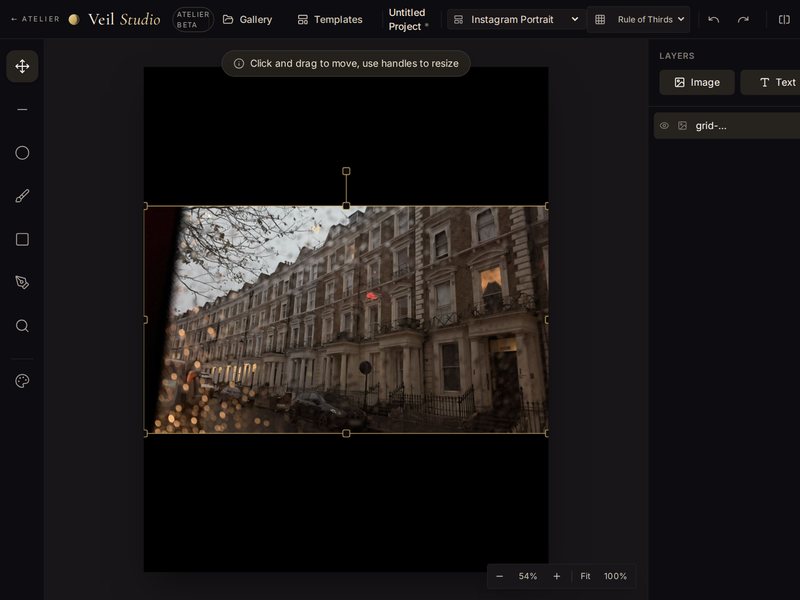Viewport: 800px width, 600px height.
Task: Click the info icon in the hint bar
Action: point(238,63)
